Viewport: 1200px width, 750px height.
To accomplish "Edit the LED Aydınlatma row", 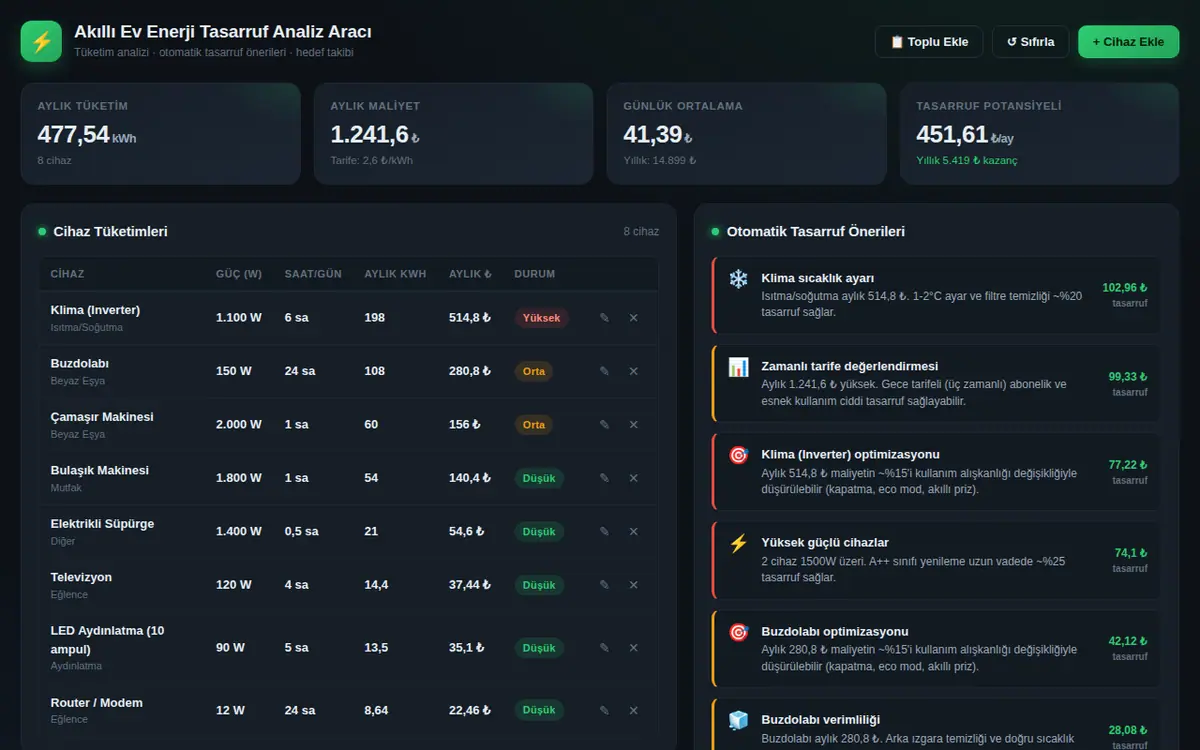I will click(x=604, y=648).
